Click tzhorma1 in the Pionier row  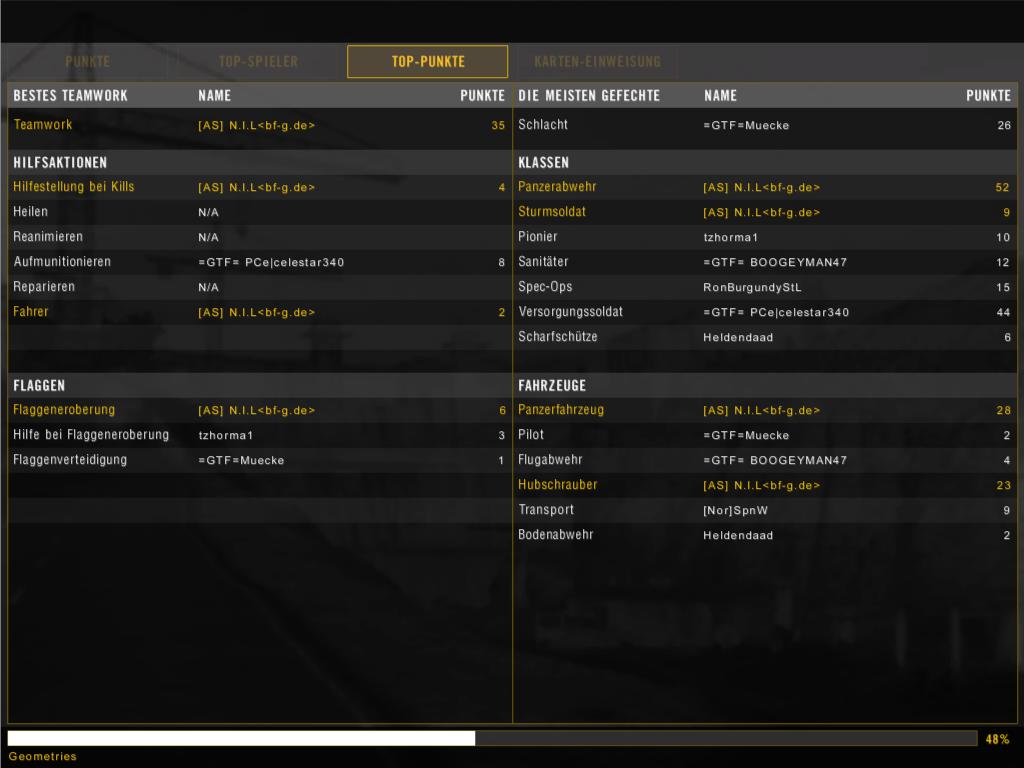coord(730,237)
